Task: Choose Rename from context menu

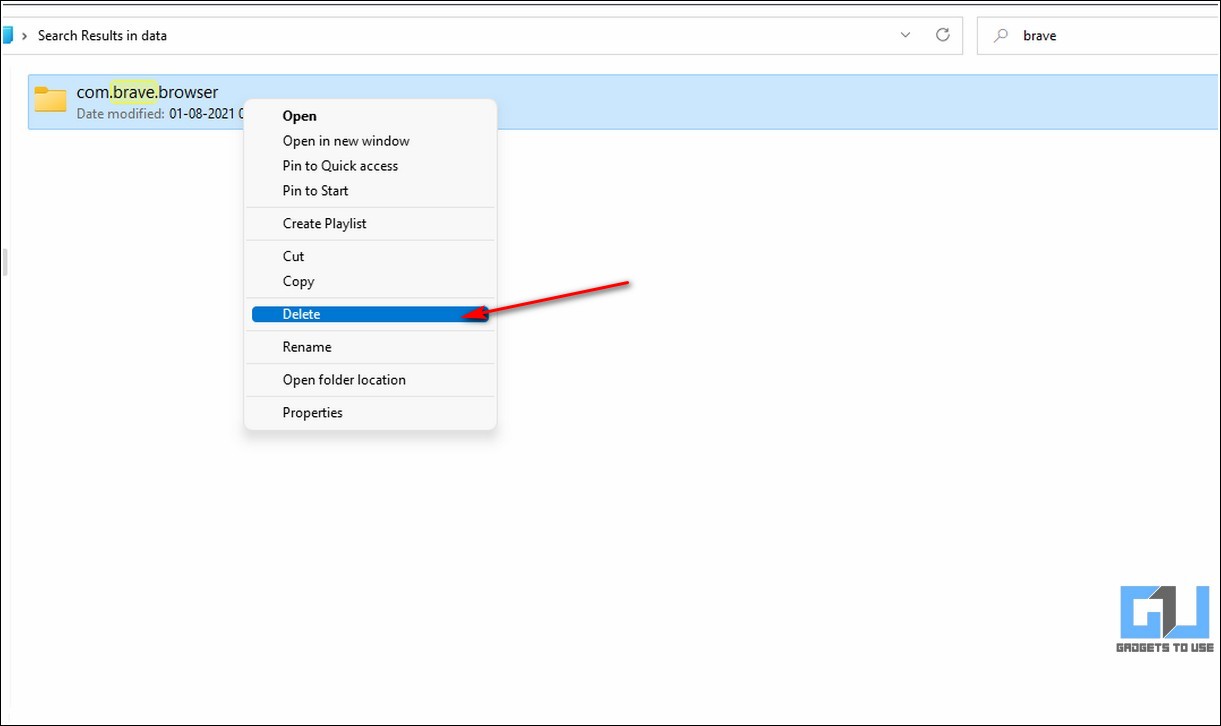Action: coord(370,347)
